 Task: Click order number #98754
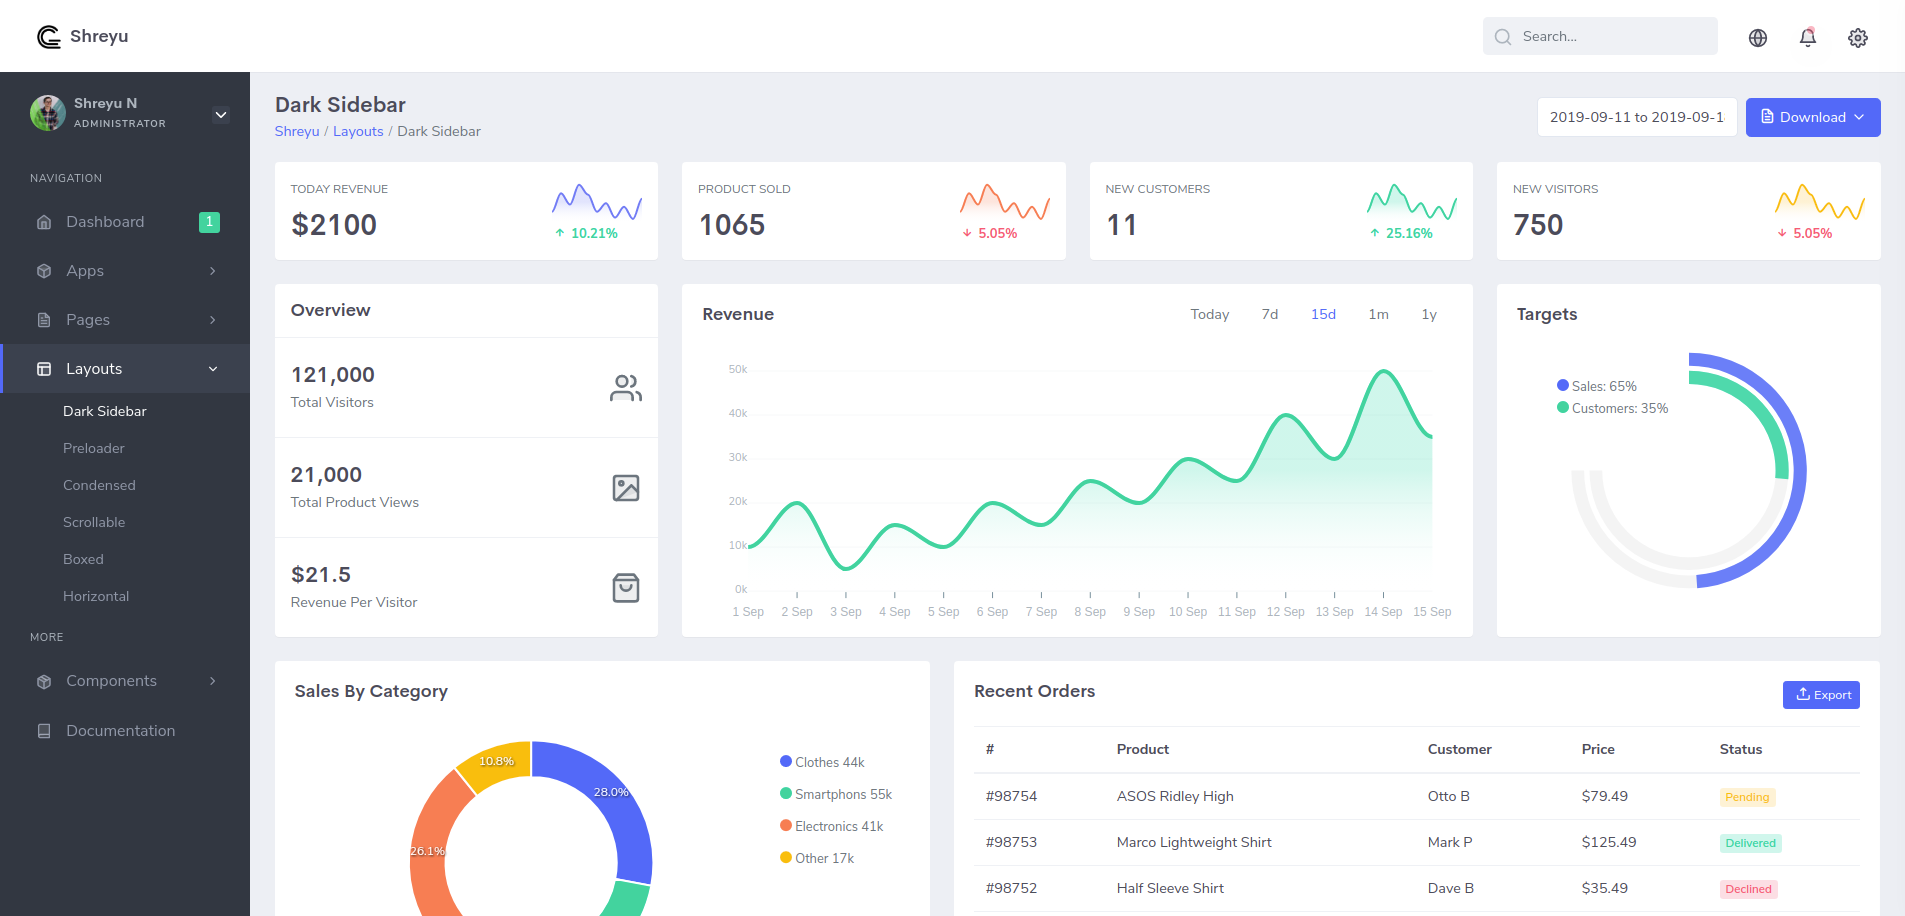[x=1011, y=796]
